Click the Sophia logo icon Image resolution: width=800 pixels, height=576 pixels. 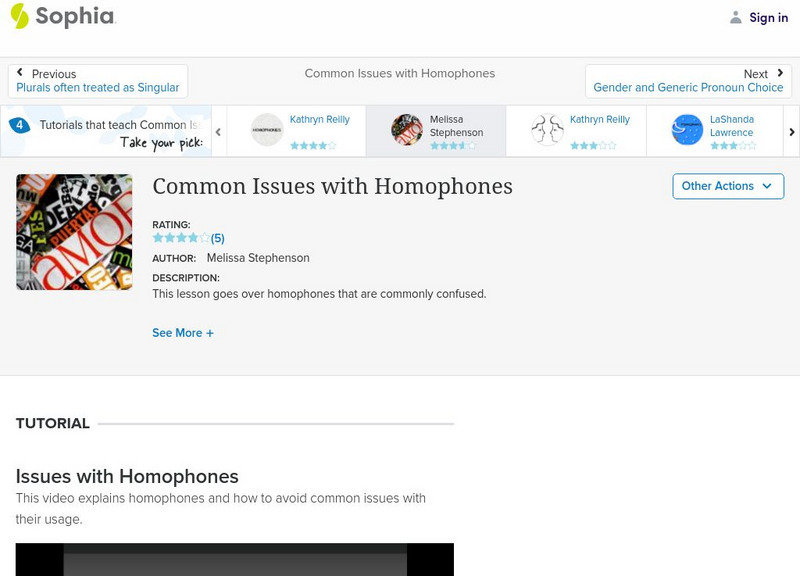click(19, 16)
